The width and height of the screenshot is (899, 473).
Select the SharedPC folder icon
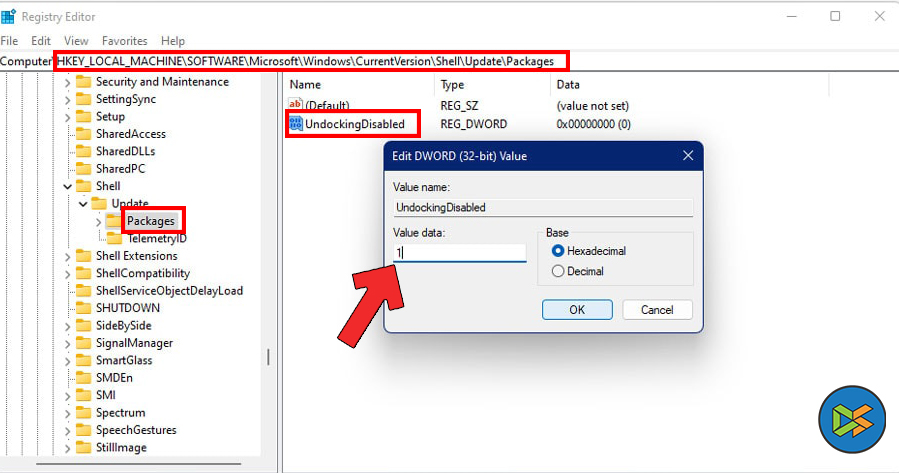click(x=84, y=169)
